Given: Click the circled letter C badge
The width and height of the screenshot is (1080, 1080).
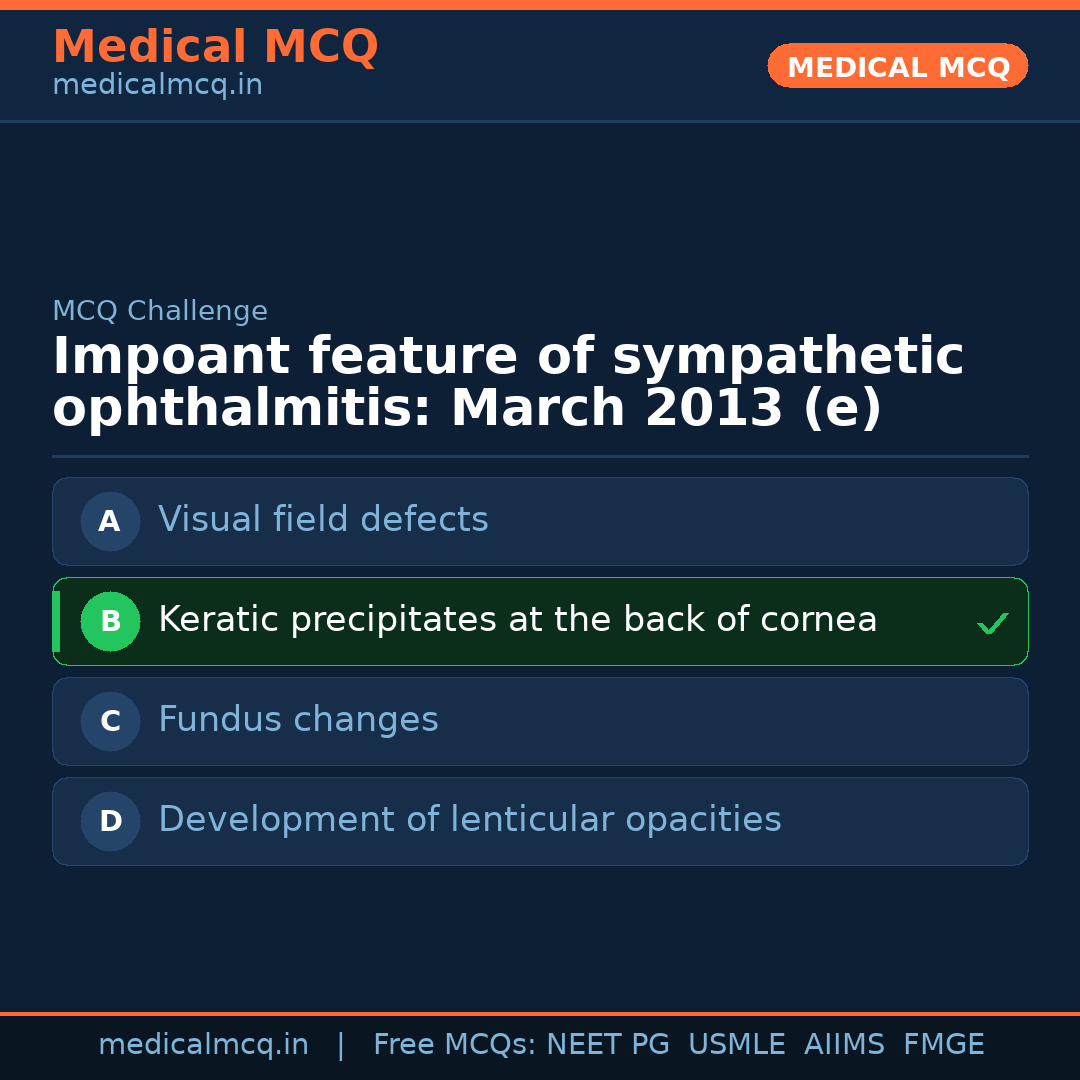Looking at the screenshot, I should 110,721.
